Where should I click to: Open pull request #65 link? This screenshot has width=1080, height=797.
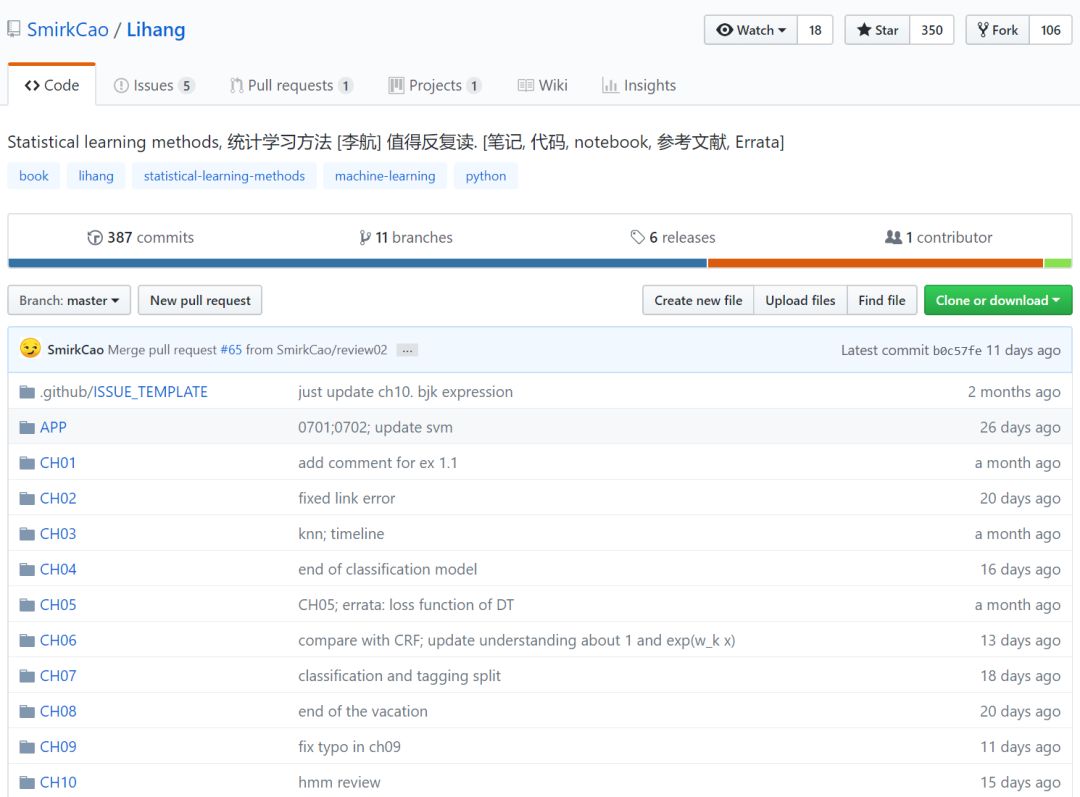(x=231, y=350)
